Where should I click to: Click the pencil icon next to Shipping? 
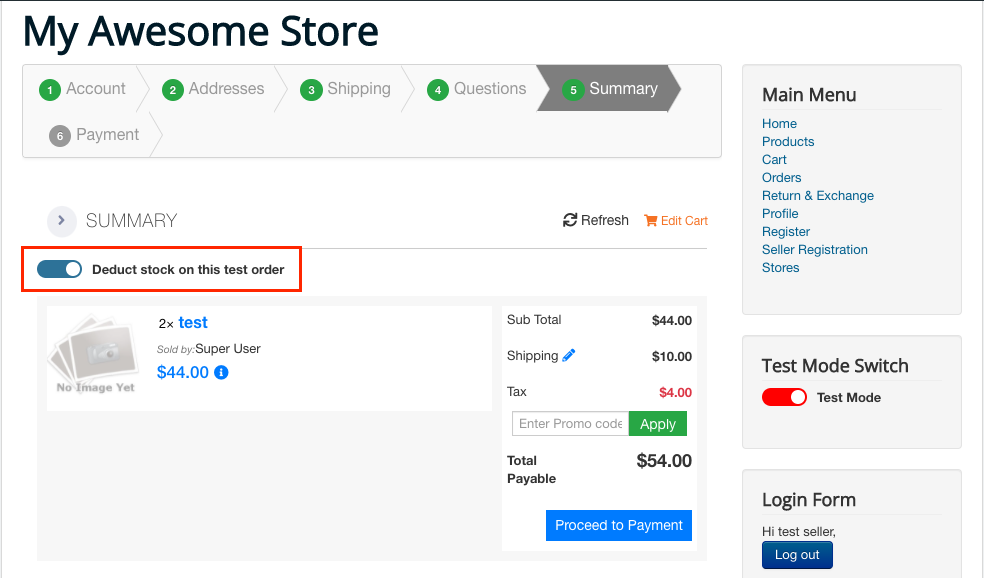pos(569,355)
